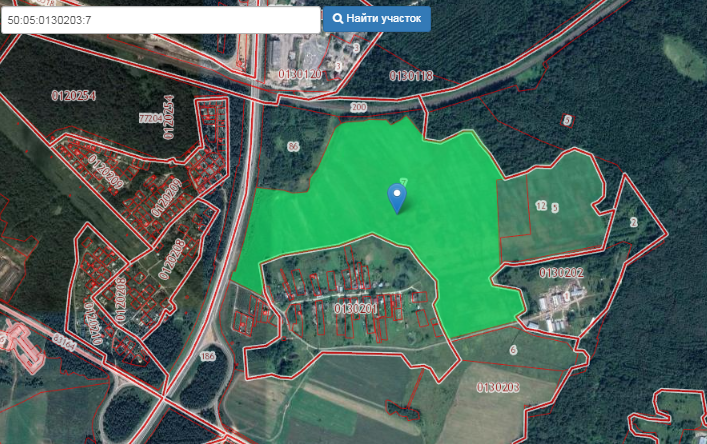Focus the cadastral number search field
The width and height of the screenshot is (707, 444).
click(160, 19)
